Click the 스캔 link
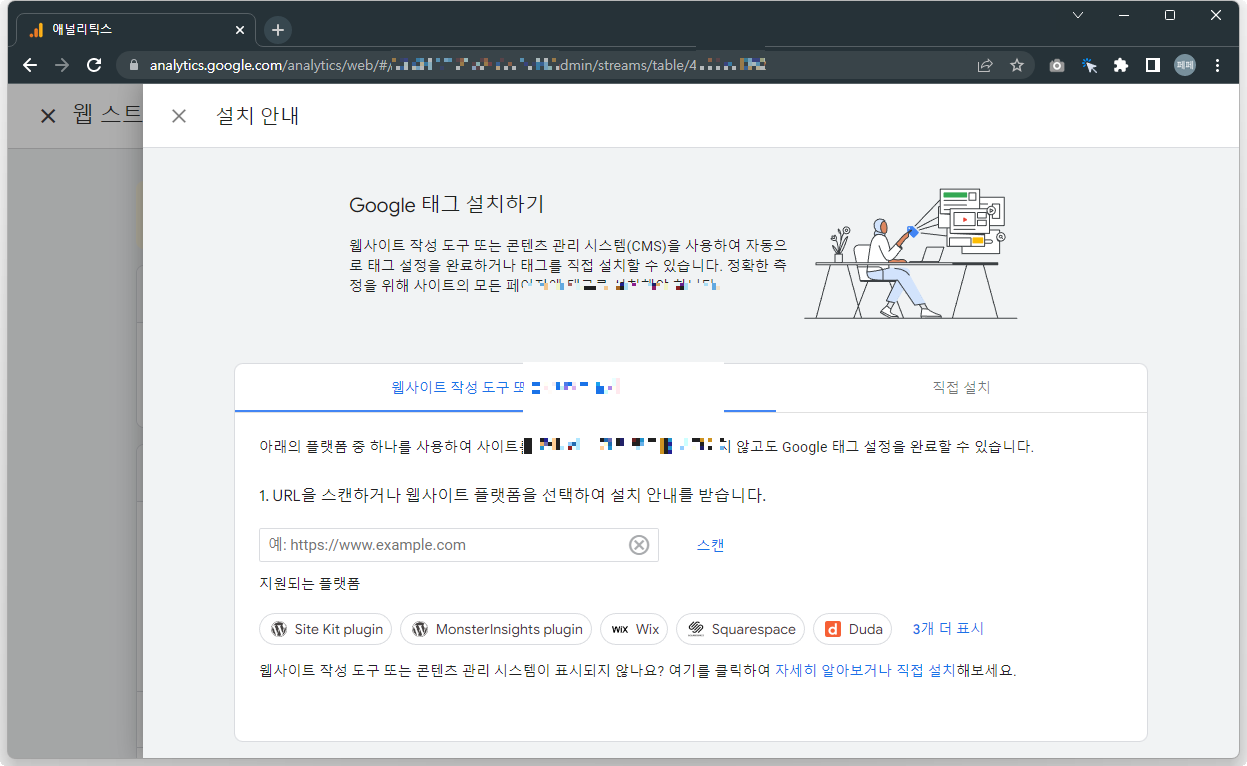 tap(709, 544)
